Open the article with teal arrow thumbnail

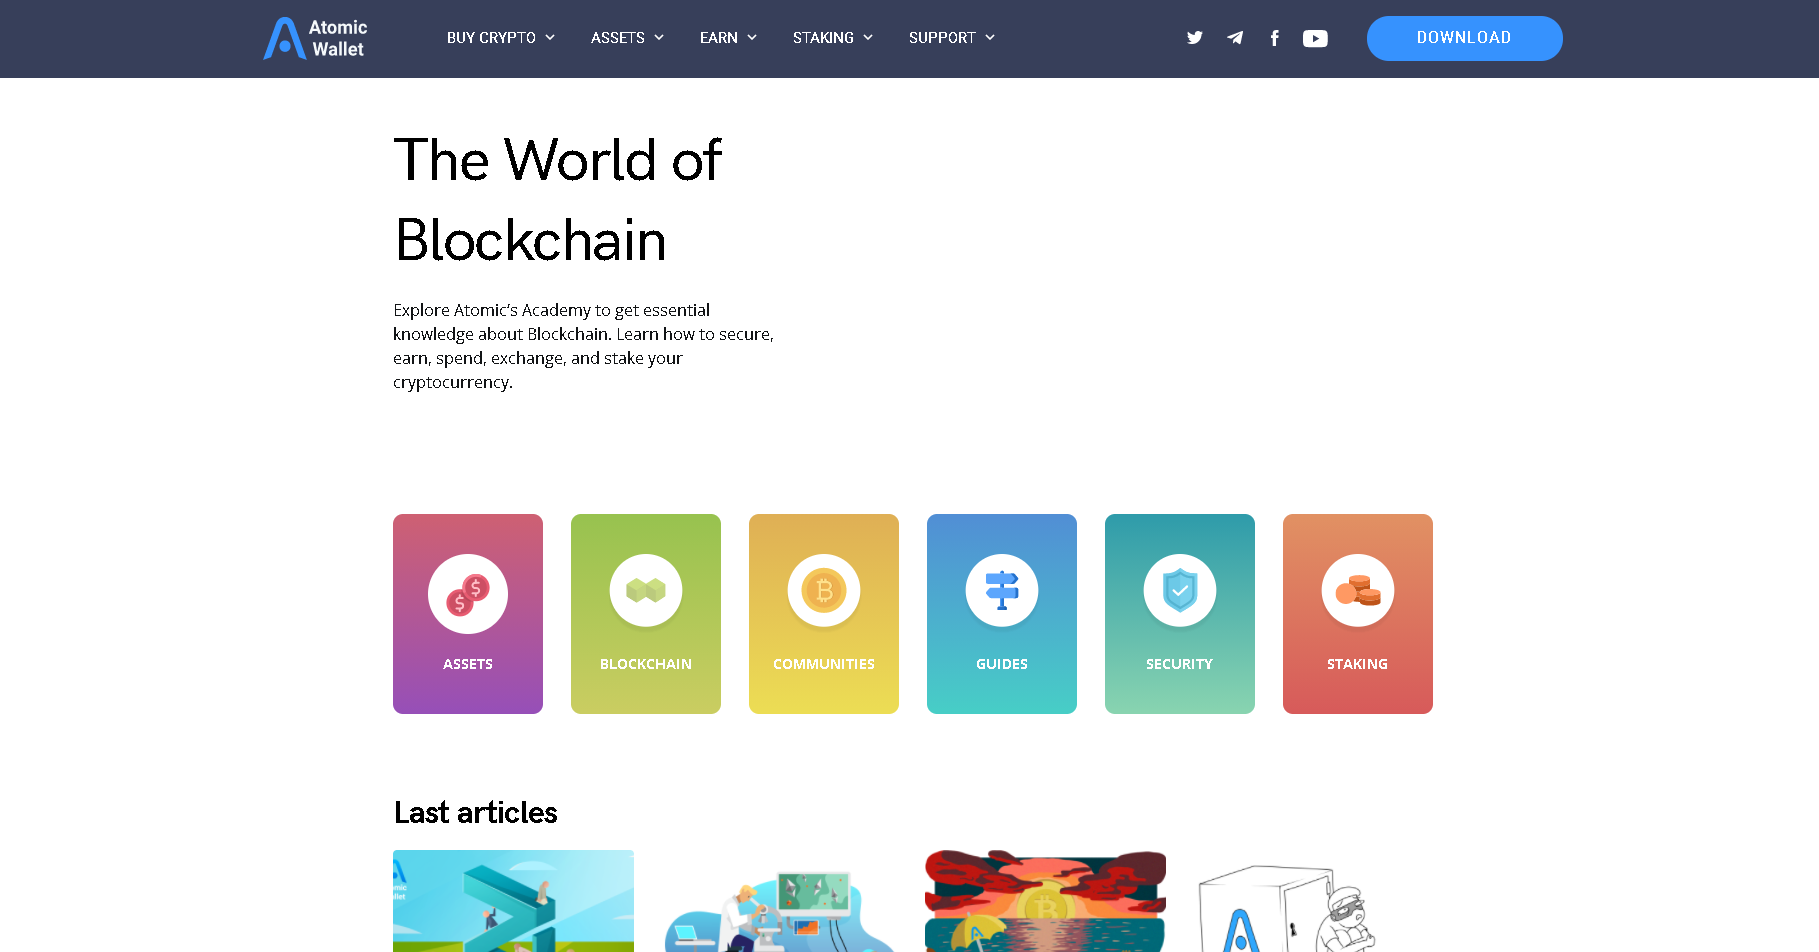pos(513,901)
